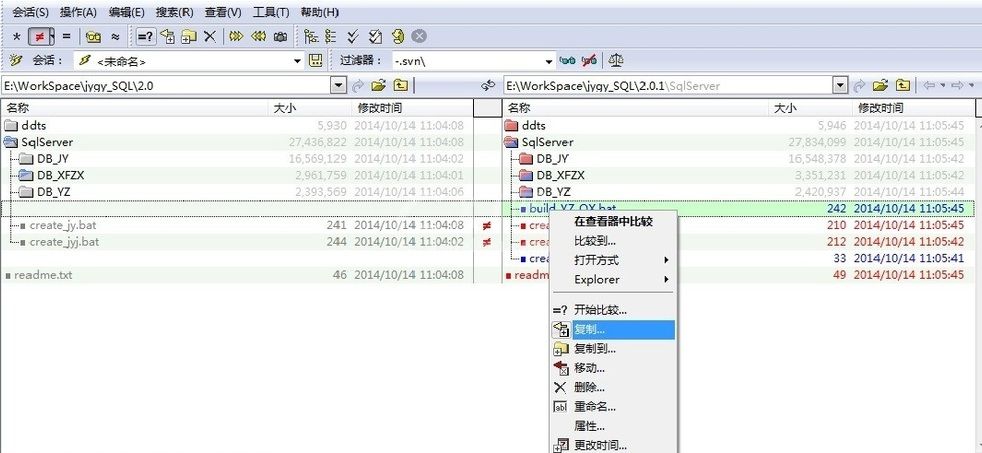Click the gray stop circle icon
The image size is (982, 453).
pos(419,36)
